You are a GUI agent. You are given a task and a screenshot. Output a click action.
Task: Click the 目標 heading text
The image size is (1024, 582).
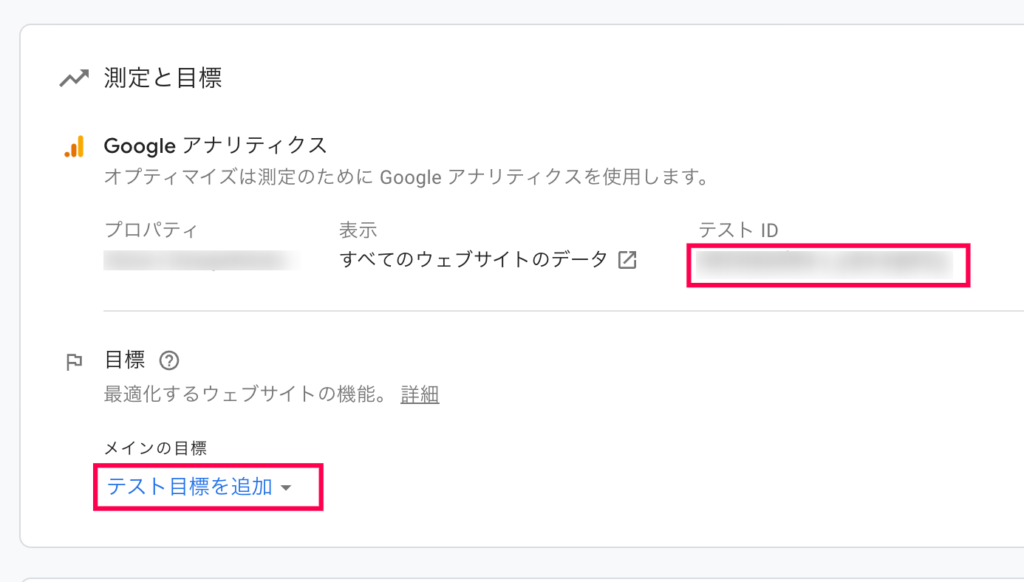pyautogui.click(x=125, y=360)
